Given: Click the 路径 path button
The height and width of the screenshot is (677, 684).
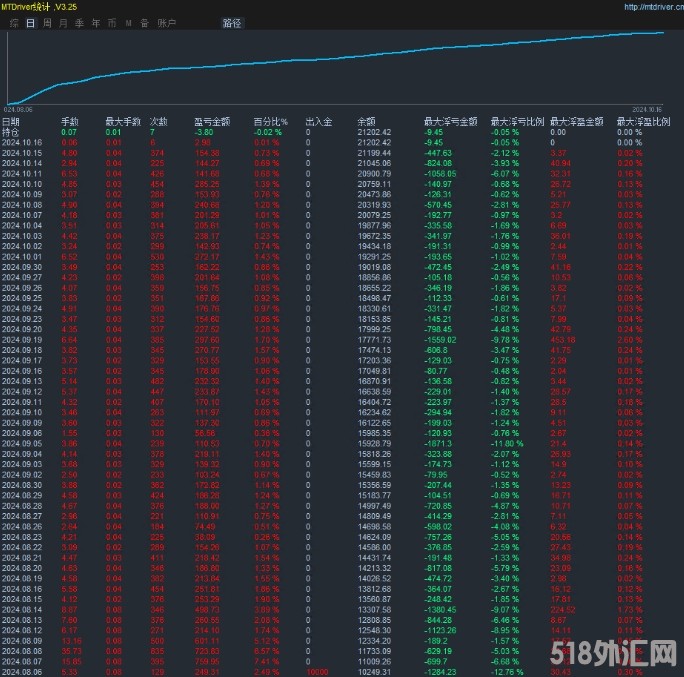Looking at the screenshot, I should [231, 22].
